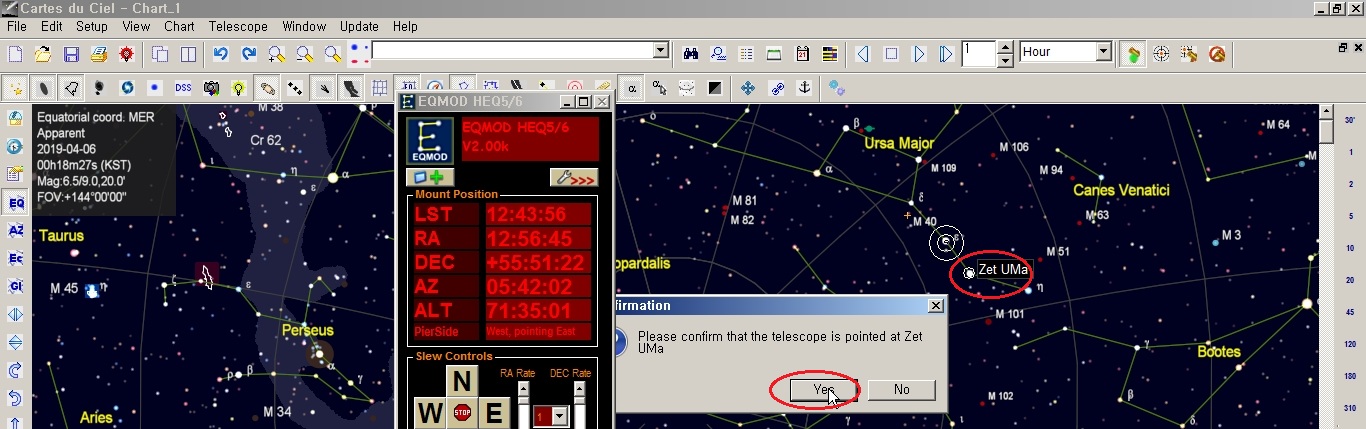The width and height of the screenshot is (1366, 429).
Task: Click the zoom in magnifier icon
Action: (x=276, y=53)
